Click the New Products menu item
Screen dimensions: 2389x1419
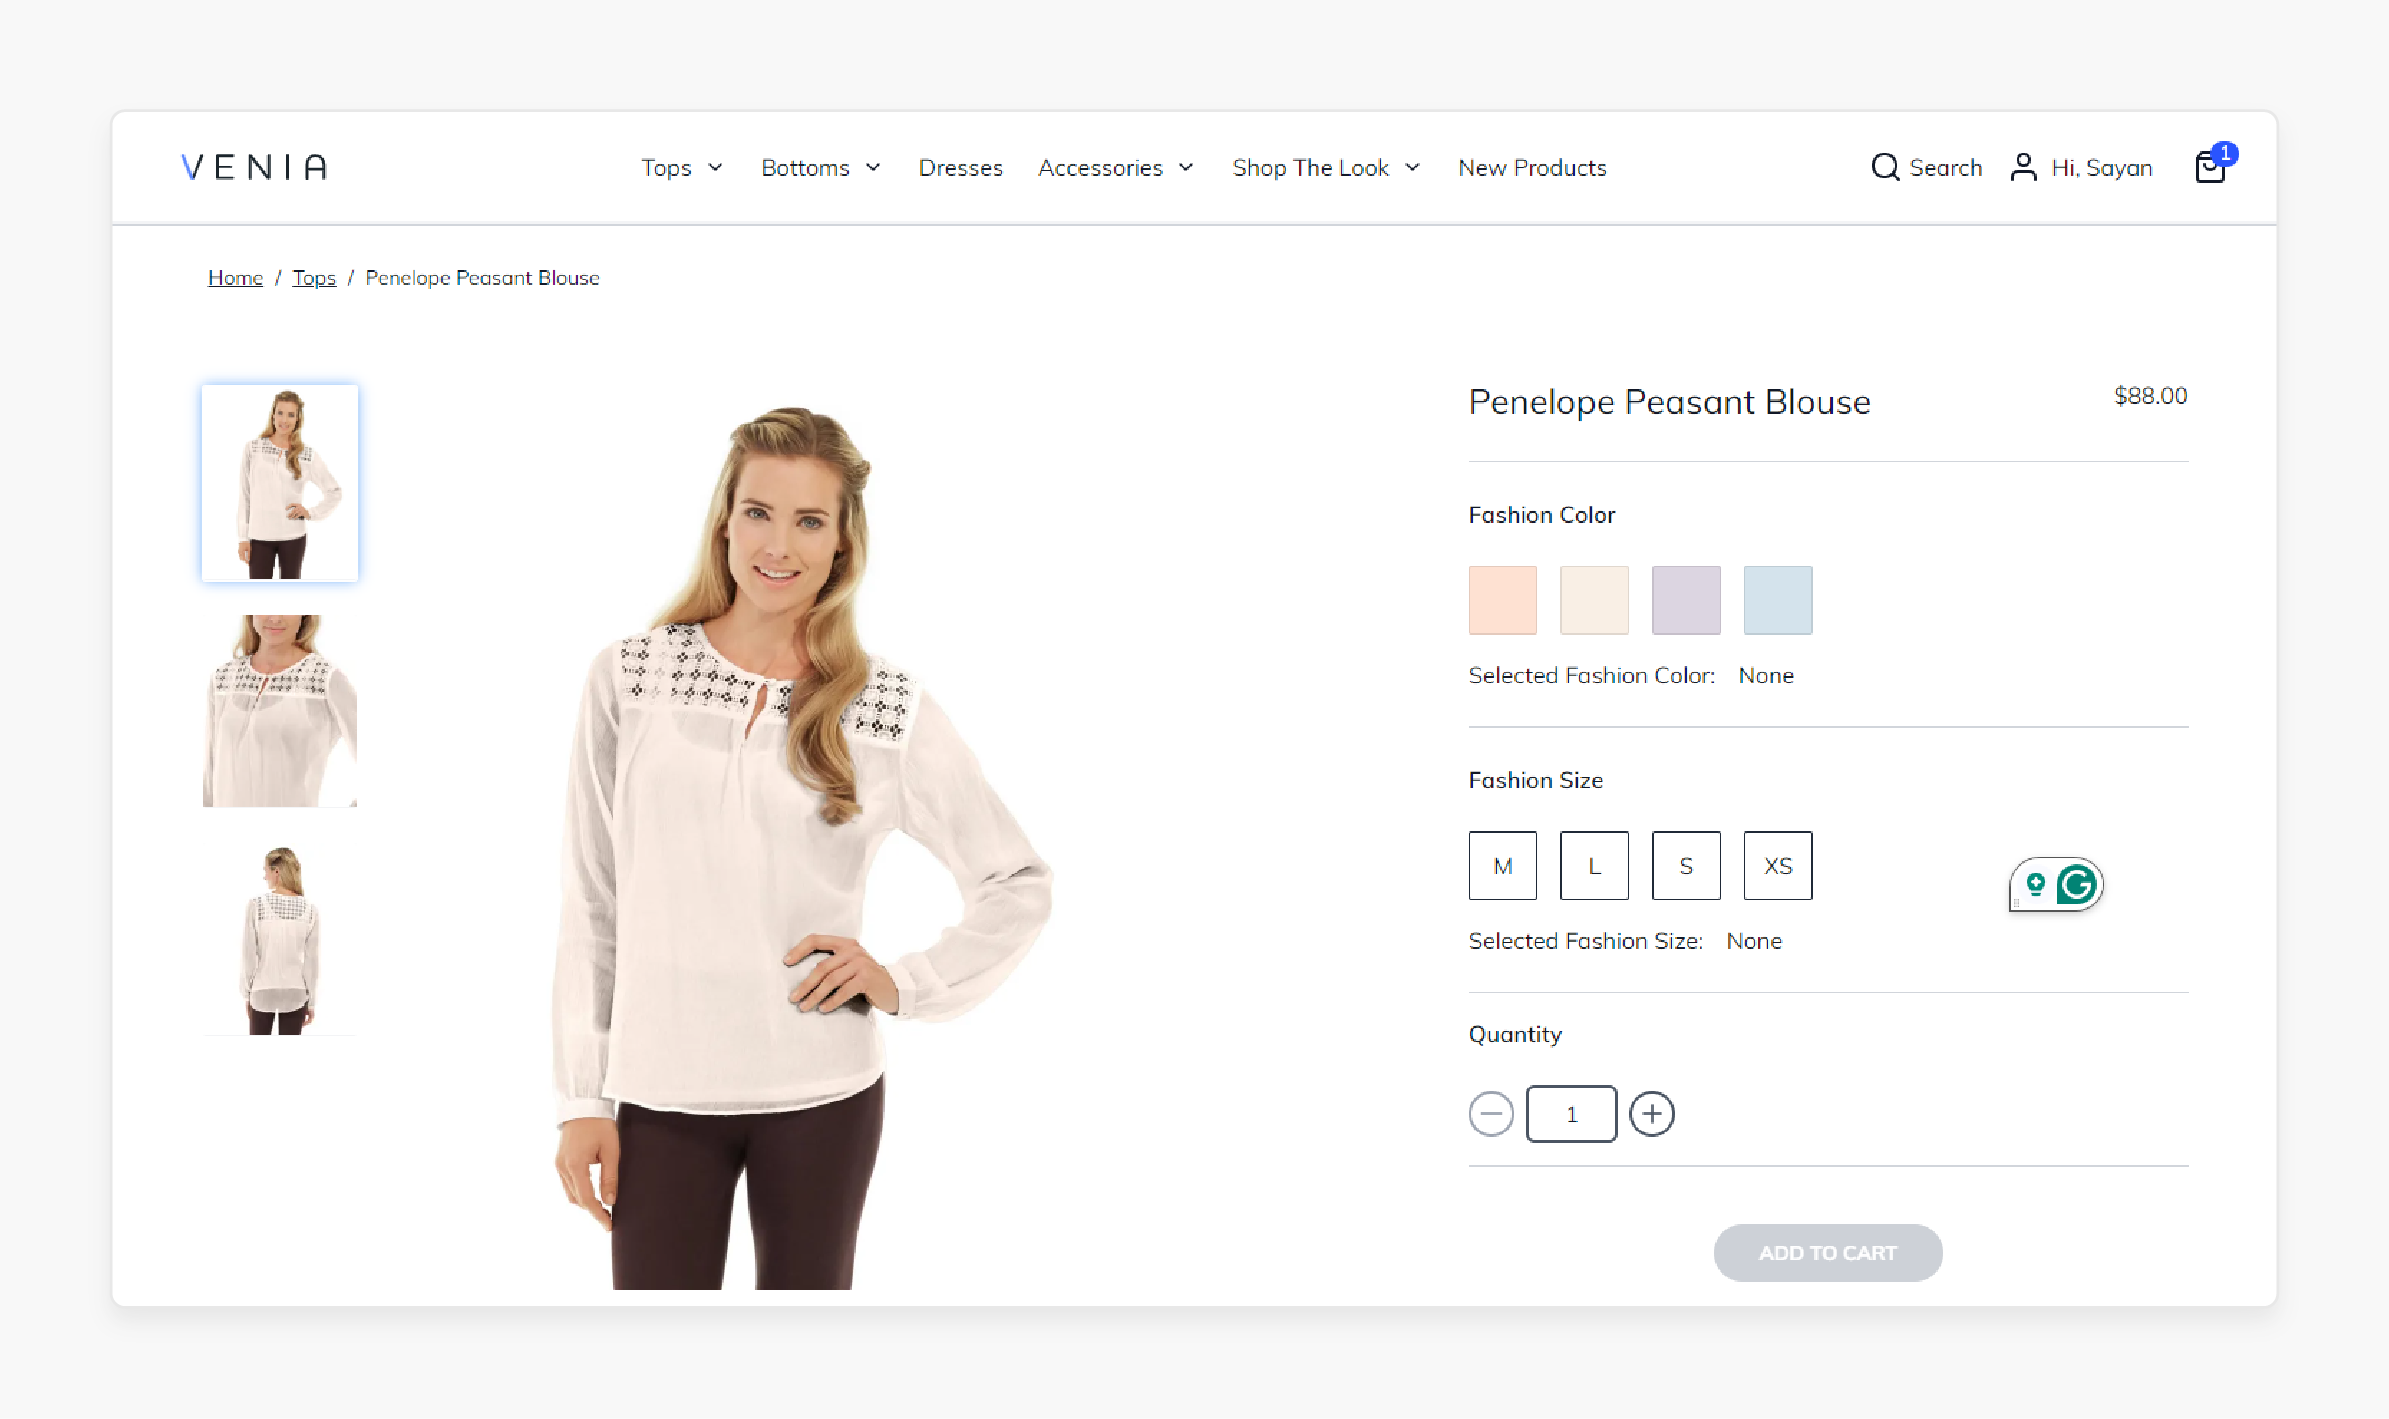[1531, 166]
